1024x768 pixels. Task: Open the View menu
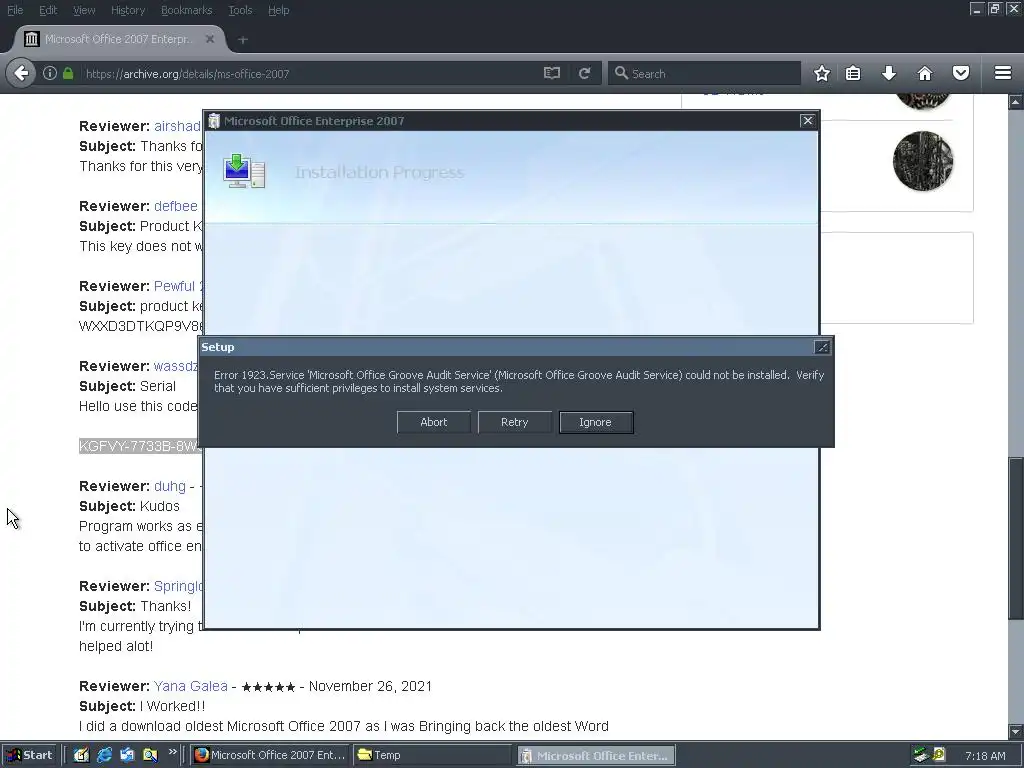[84, 10]
